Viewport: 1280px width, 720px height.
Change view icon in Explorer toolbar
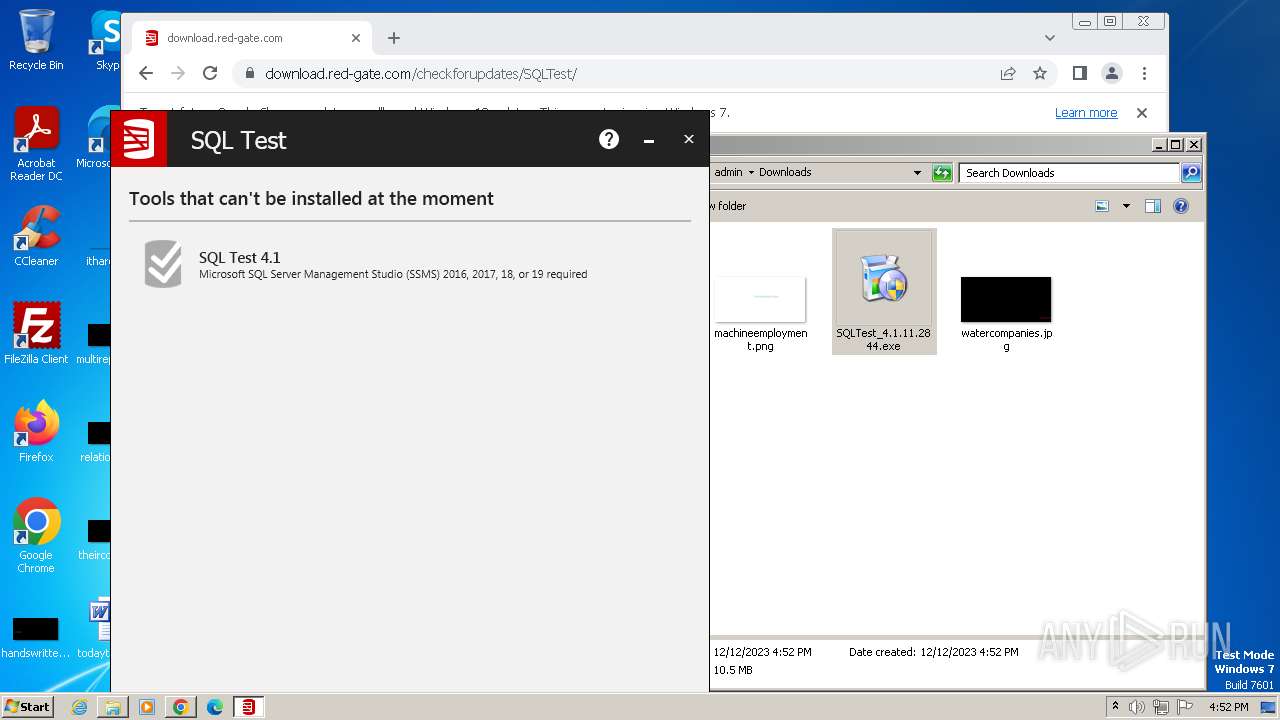[1102, 206]
